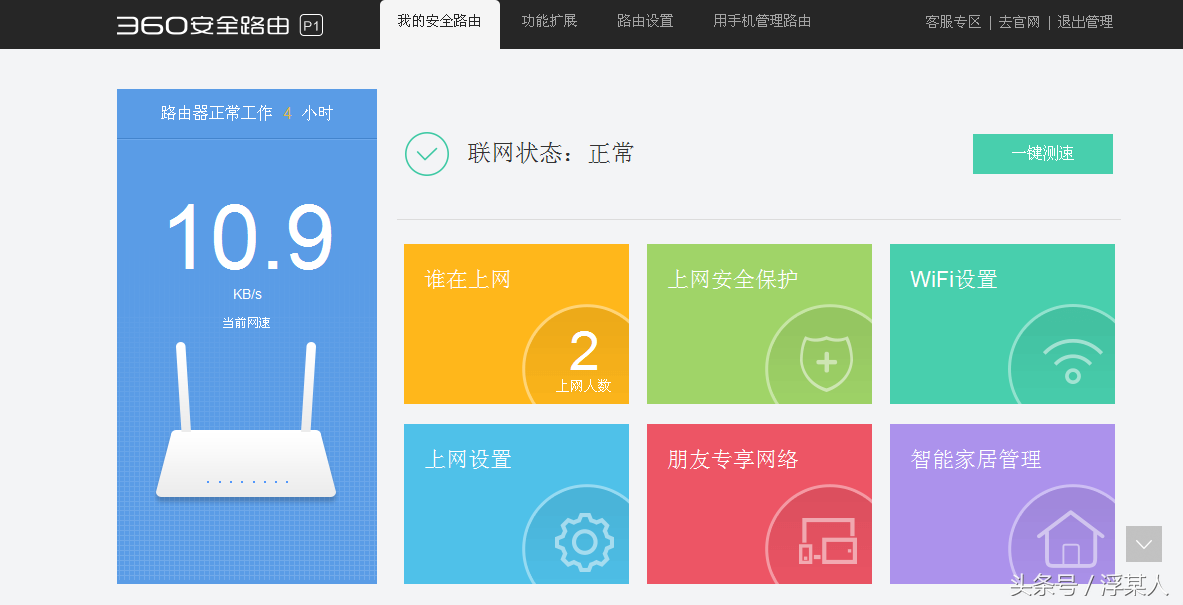This screenshot has width=1183, height=605.
Task: Click the guest devices icon
Action: click(828, 541)
